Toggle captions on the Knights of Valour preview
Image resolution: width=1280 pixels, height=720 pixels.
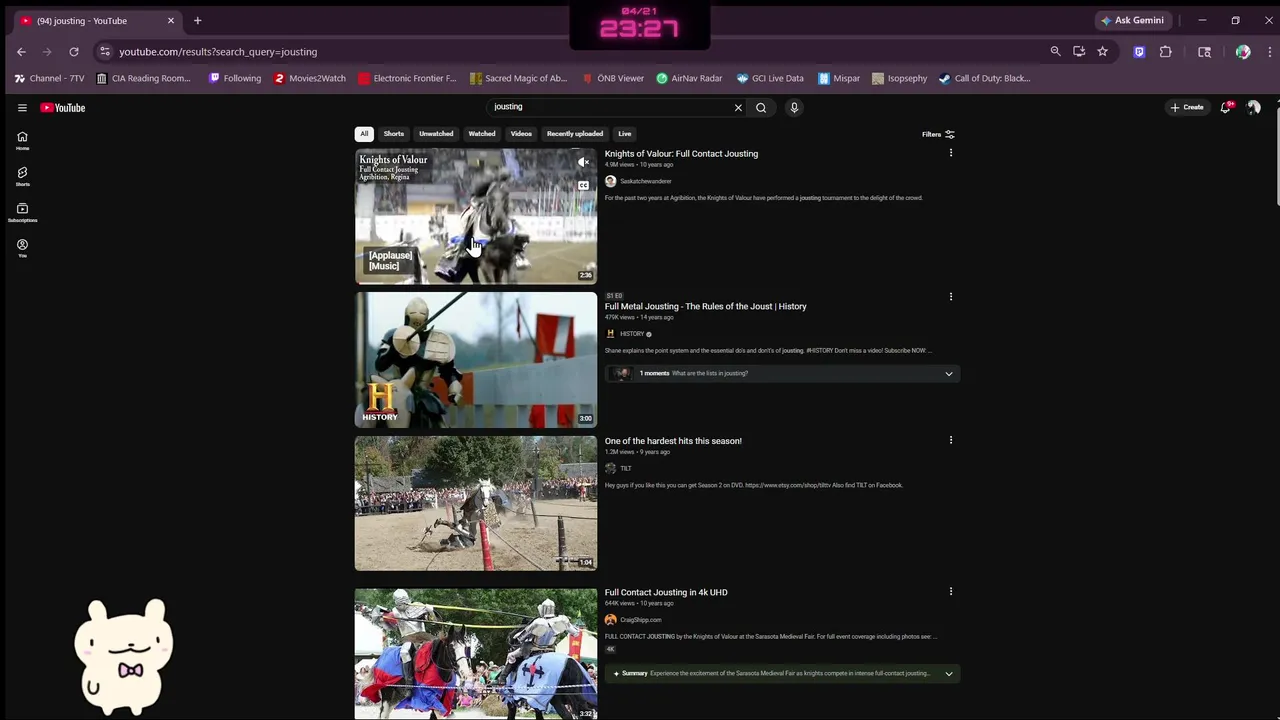point(584,186)
